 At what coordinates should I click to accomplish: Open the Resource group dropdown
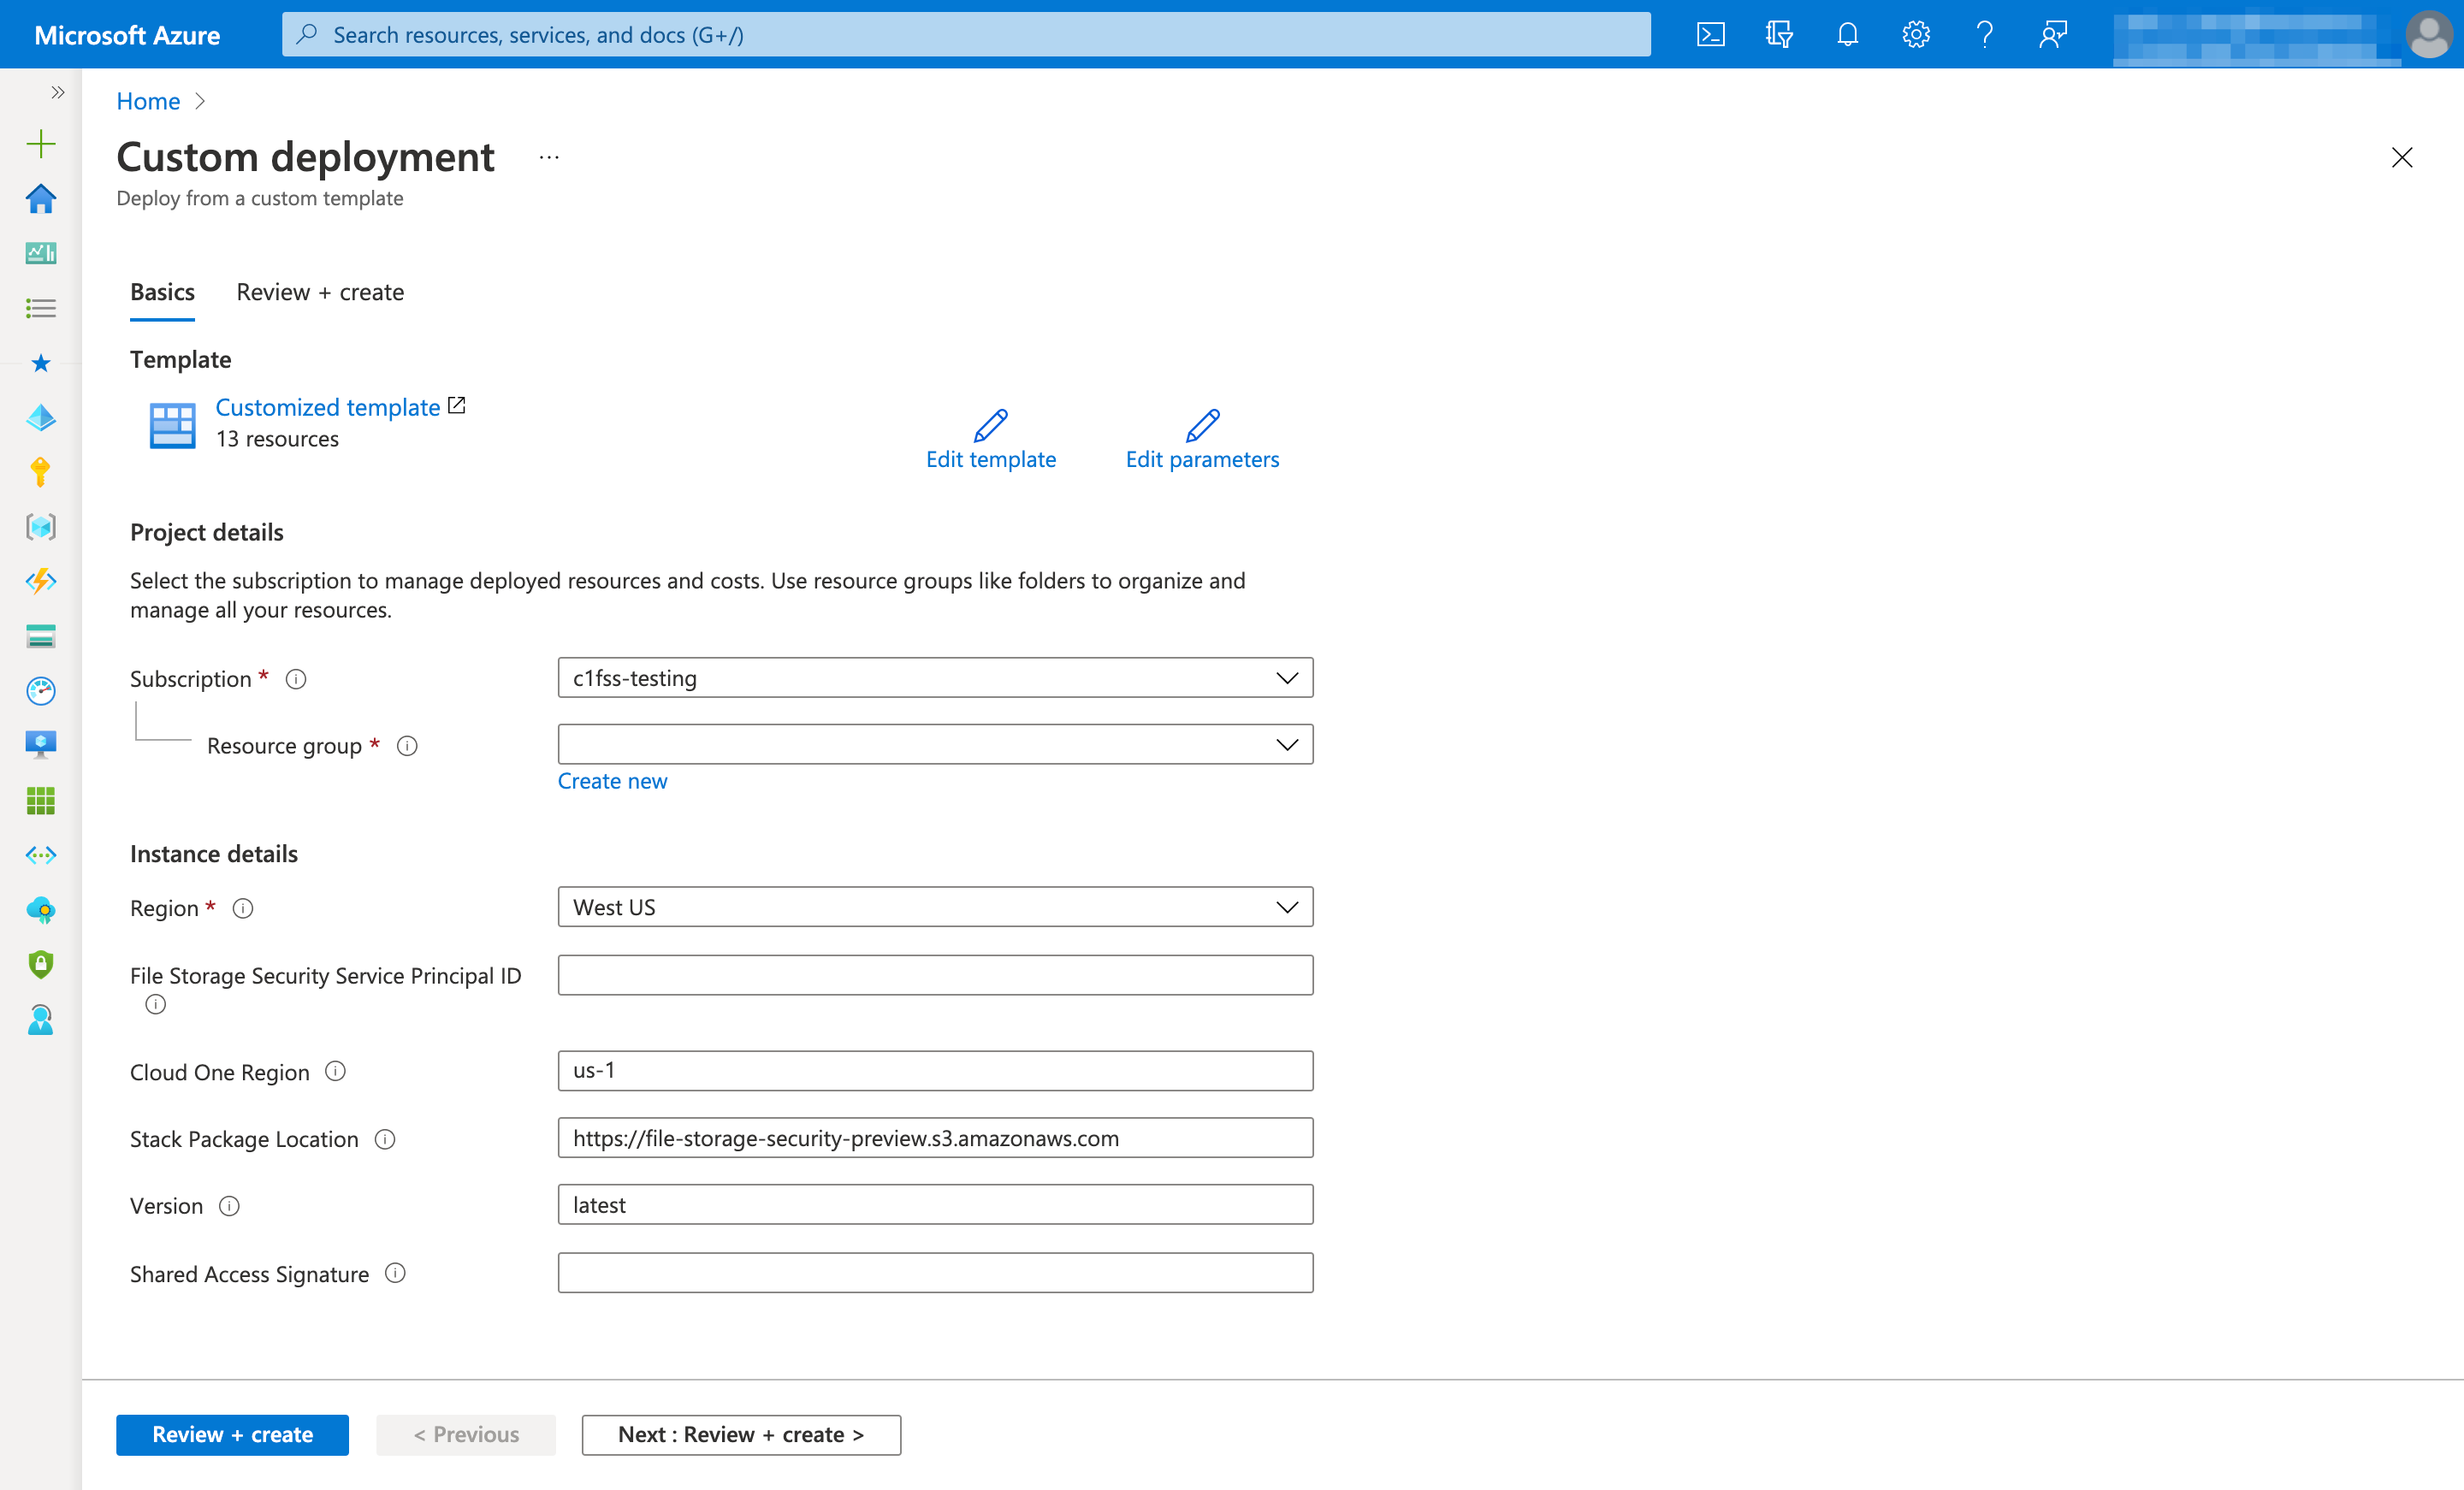click(934, 745)
